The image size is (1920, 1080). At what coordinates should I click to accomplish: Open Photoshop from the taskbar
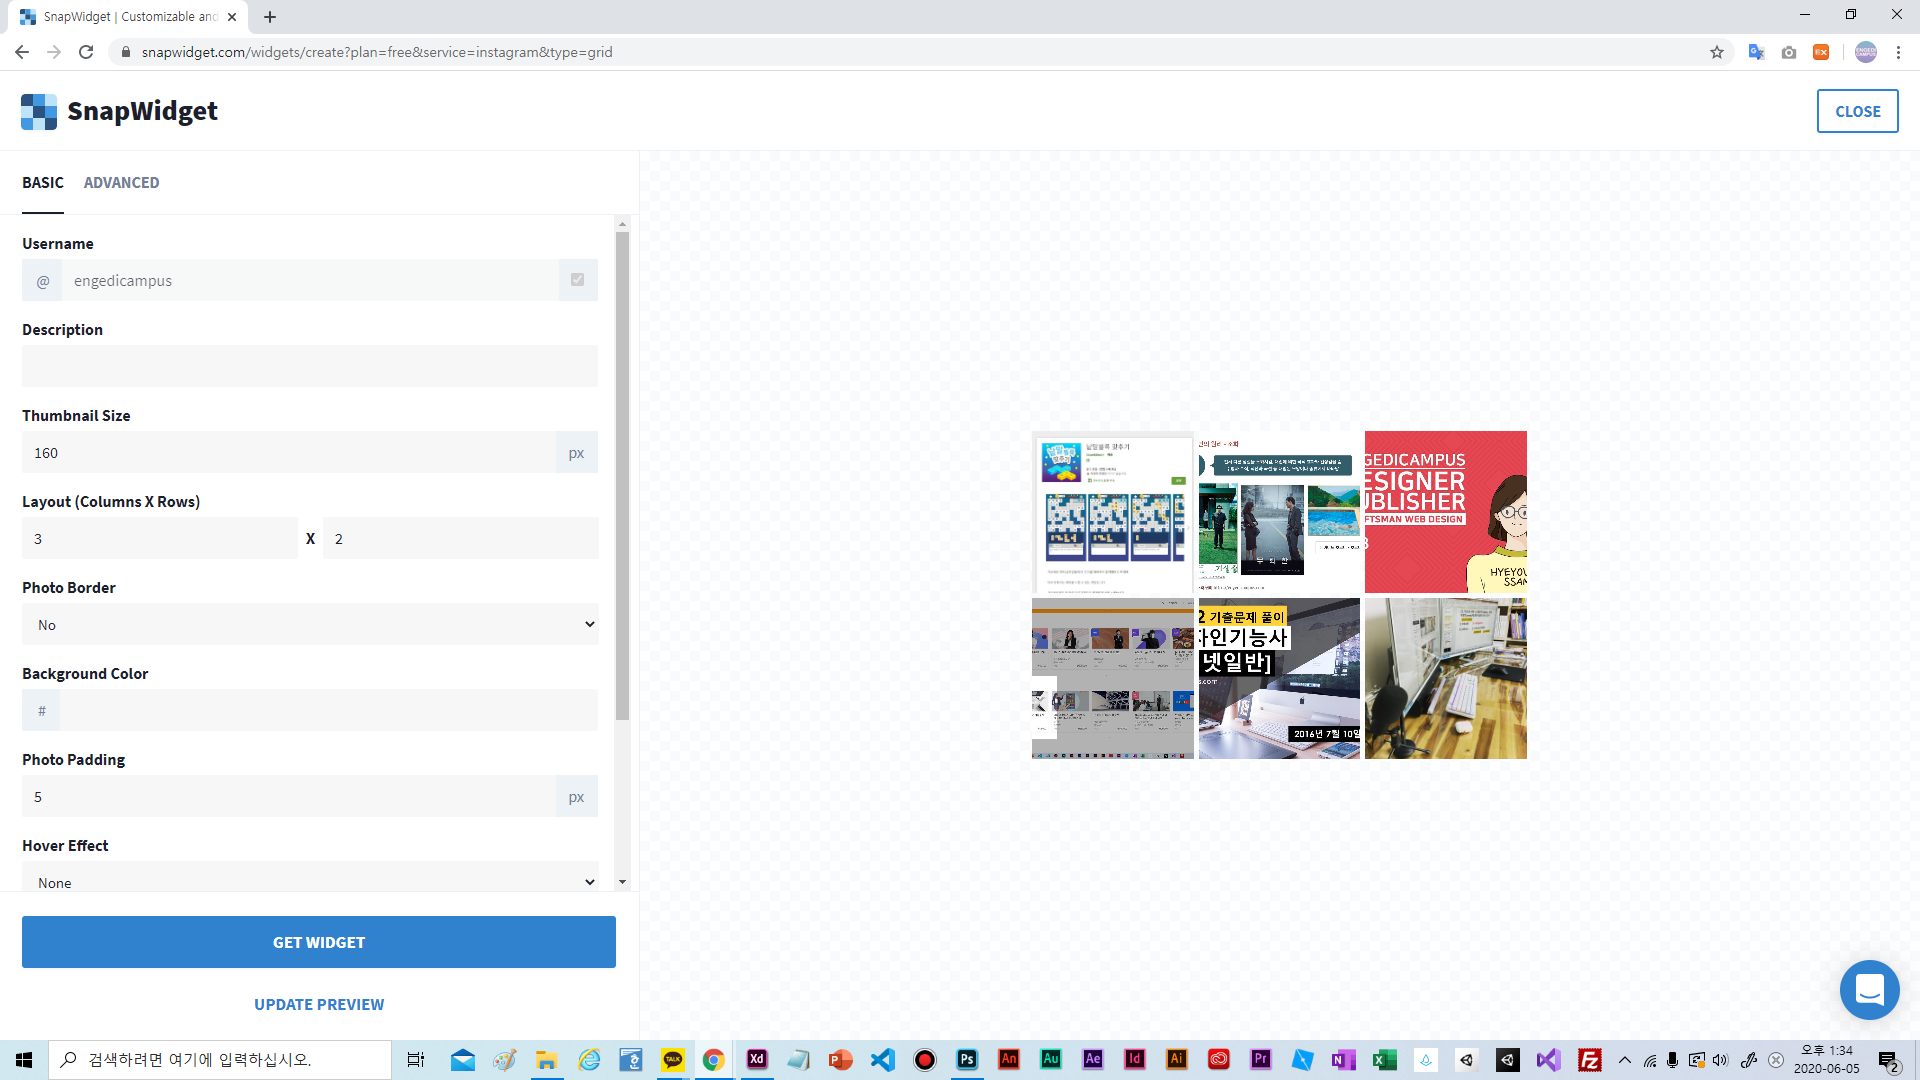click(967, 1060)
